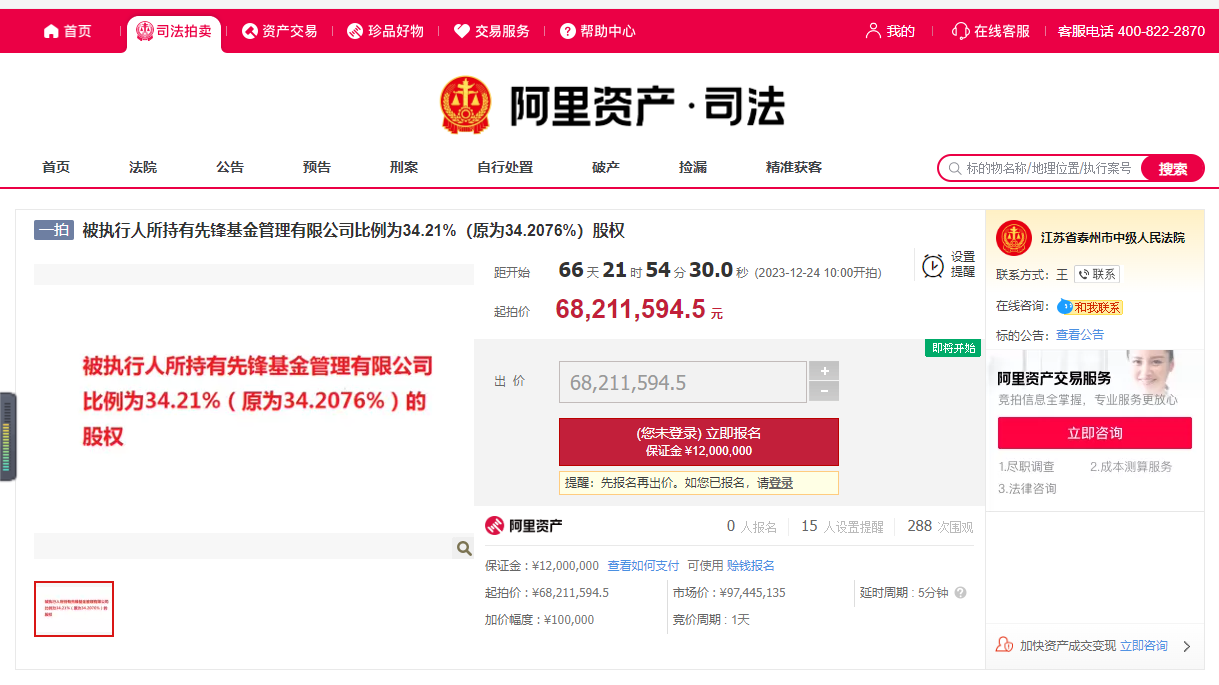Open the 江苏省泰州市中级人民法院 court link
The height and width of the screenshot is (685, 1219).
pyautogui.click(x=1112, y=238)
